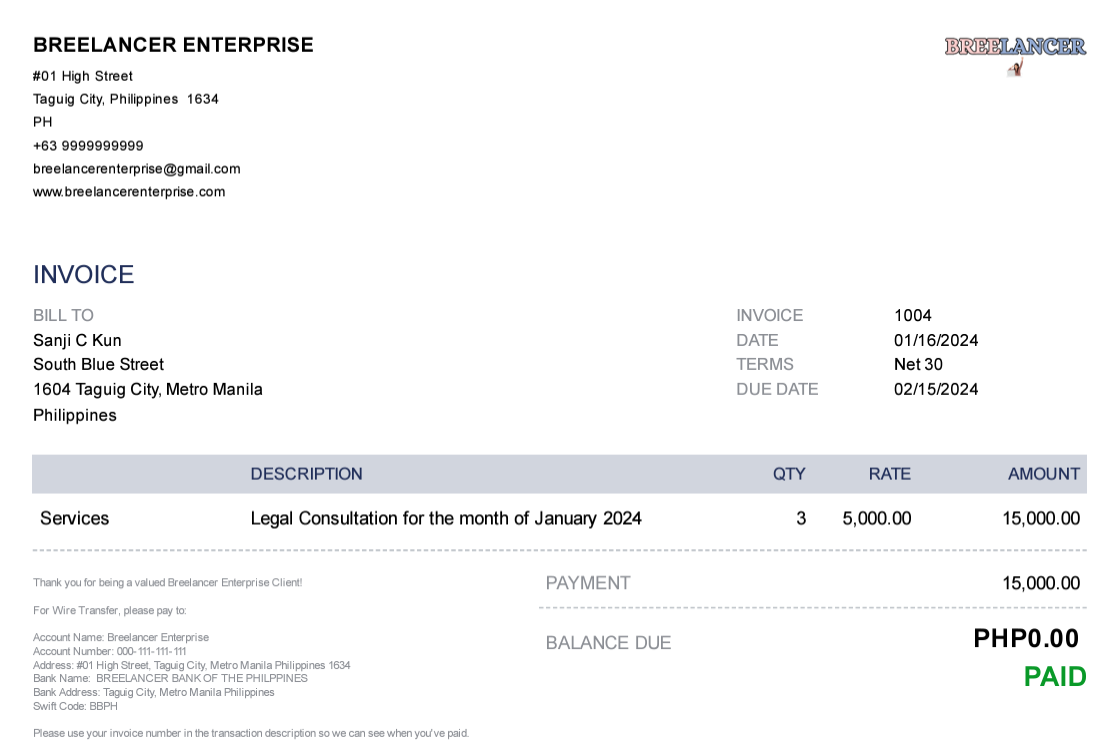Click the PHP0.00 balance due amount
This screenshot has width=1113, height=755.
point(1025,639)
